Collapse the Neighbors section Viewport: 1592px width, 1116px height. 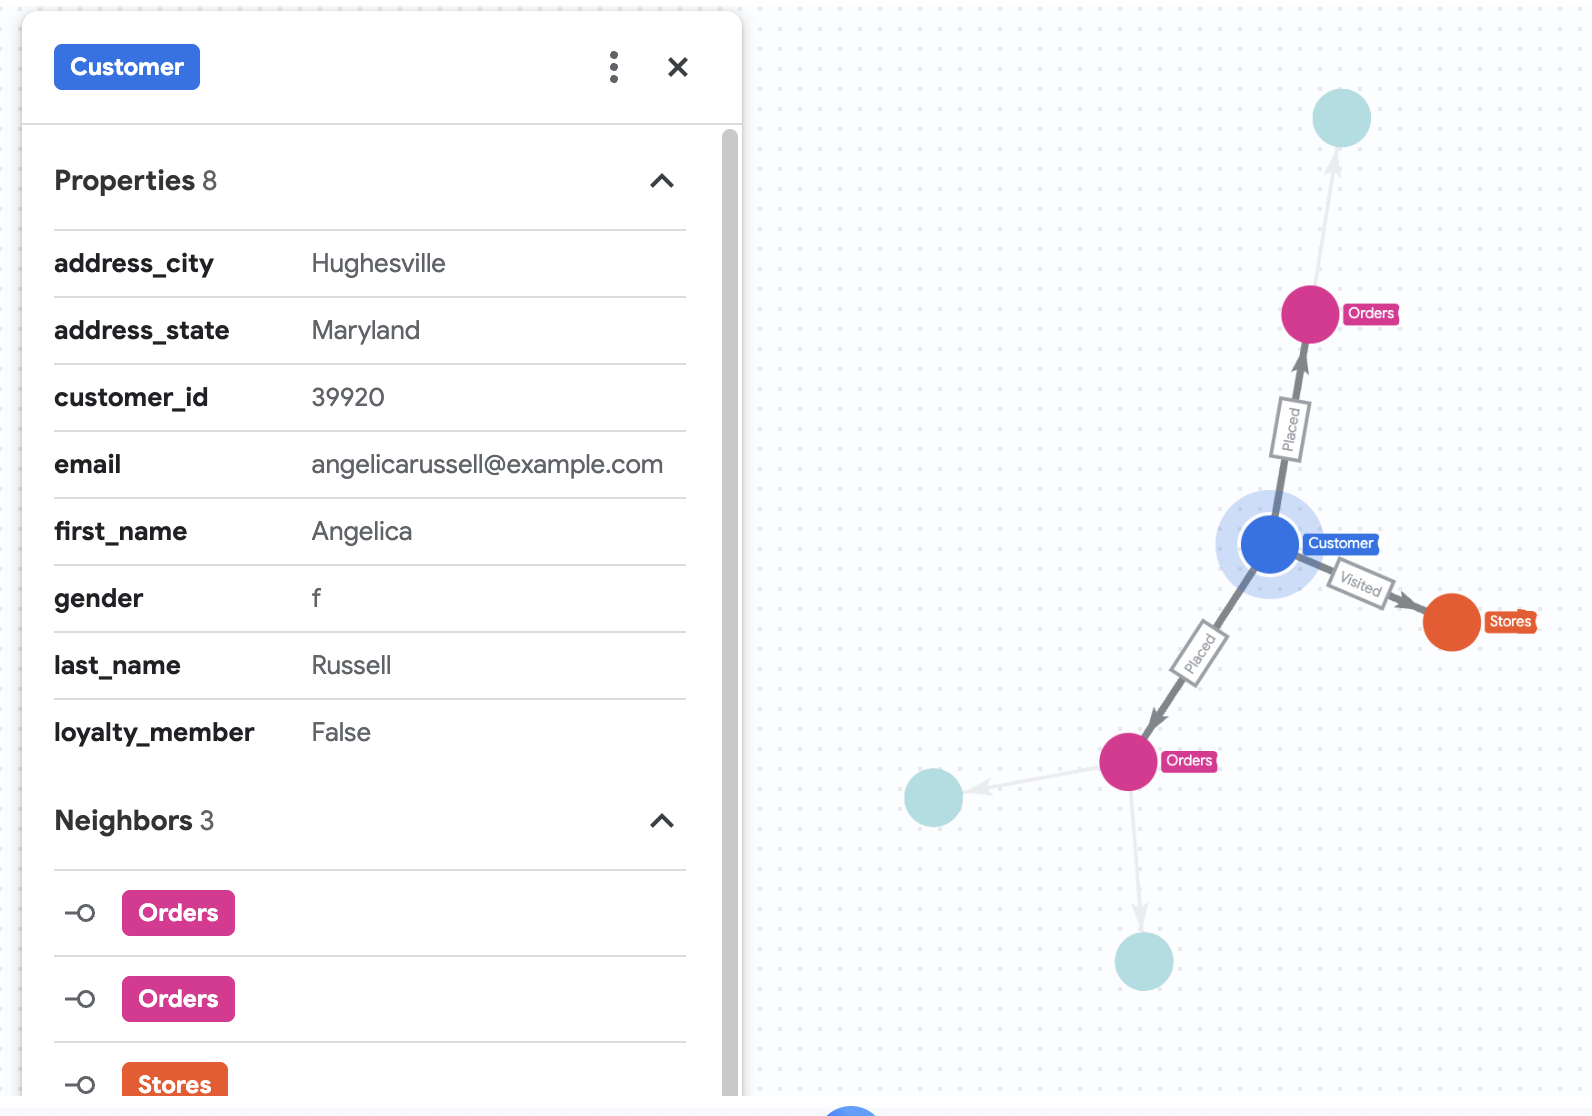click(662, 821)
